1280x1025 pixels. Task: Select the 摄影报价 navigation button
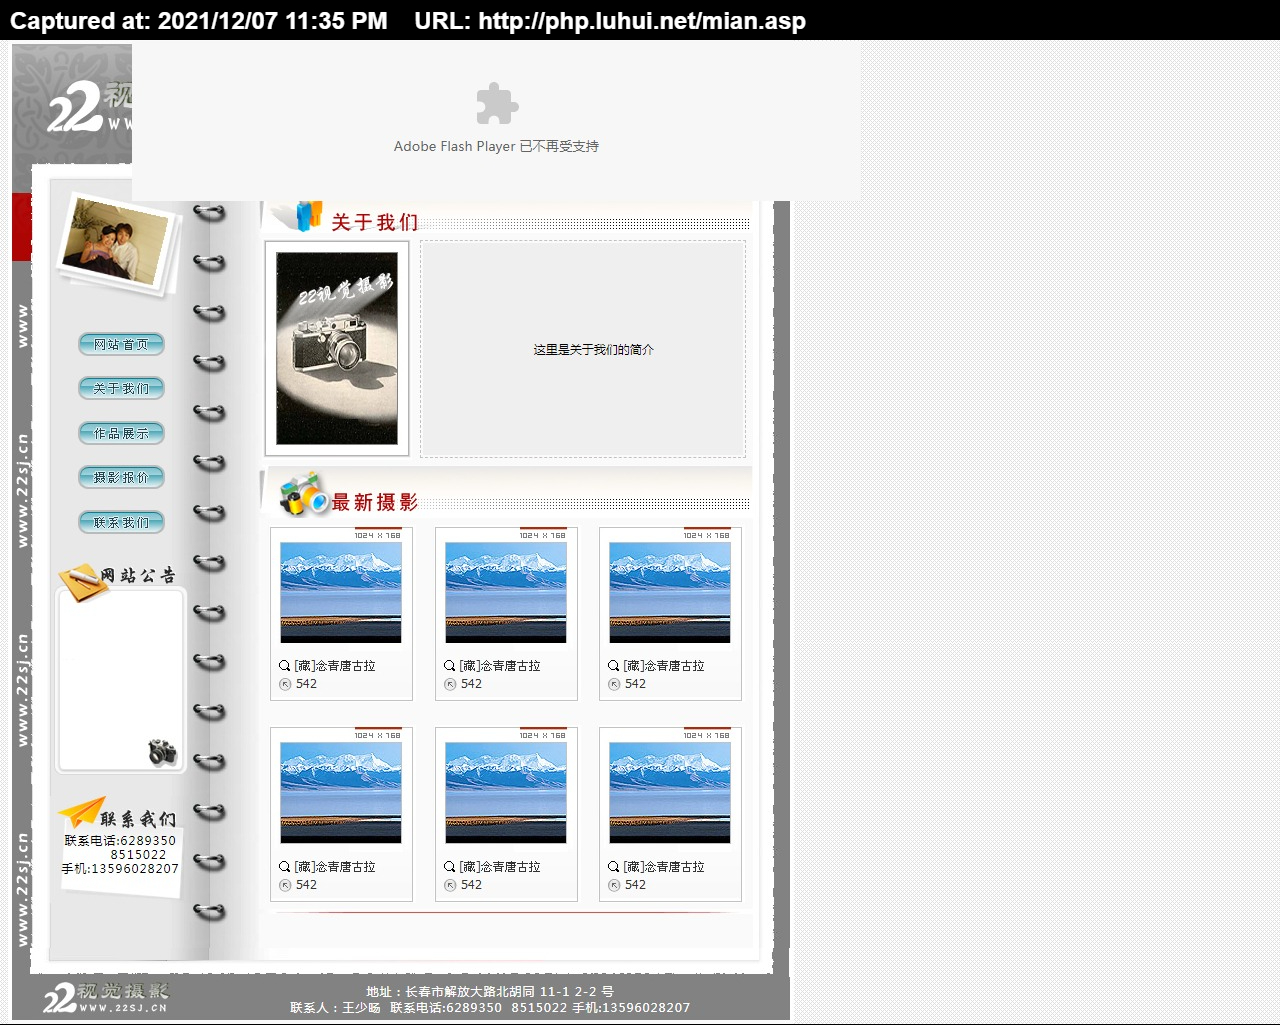click(x=121, y=477)
